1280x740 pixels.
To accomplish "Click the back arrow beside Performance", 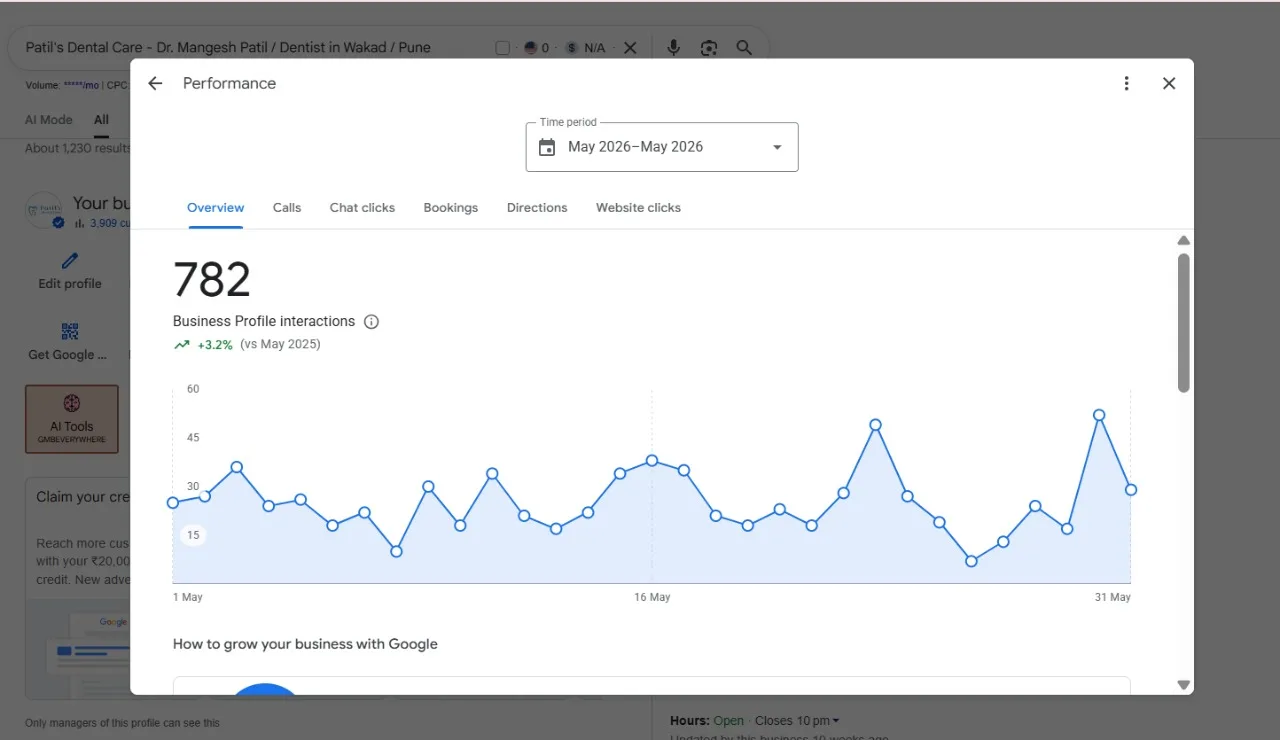I will [155, 84].
